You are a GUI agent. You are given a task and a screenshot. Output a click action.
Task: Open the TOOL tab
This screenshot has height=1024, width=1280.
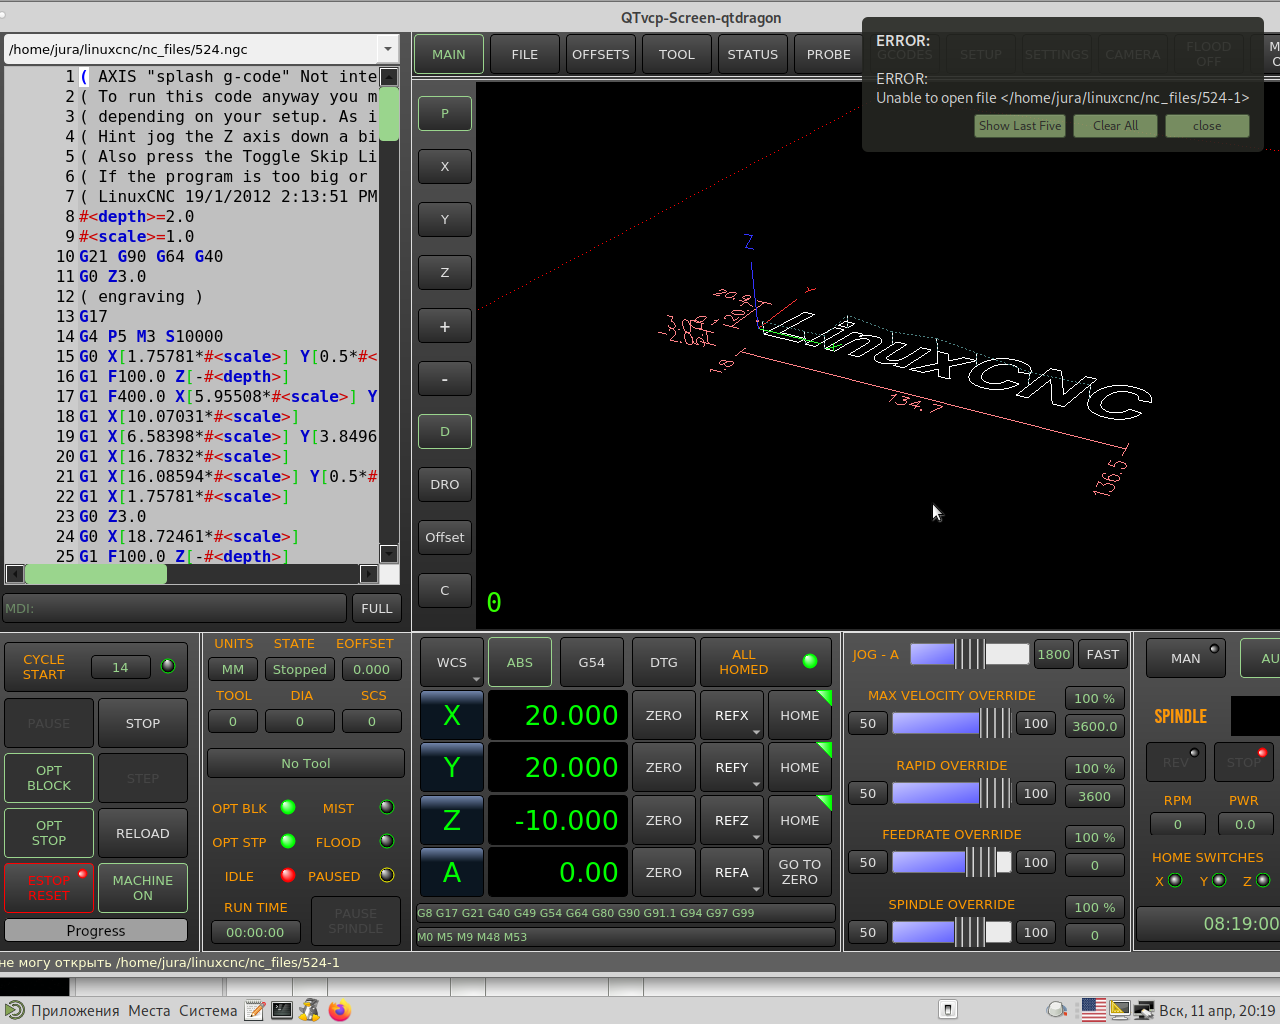677,55
